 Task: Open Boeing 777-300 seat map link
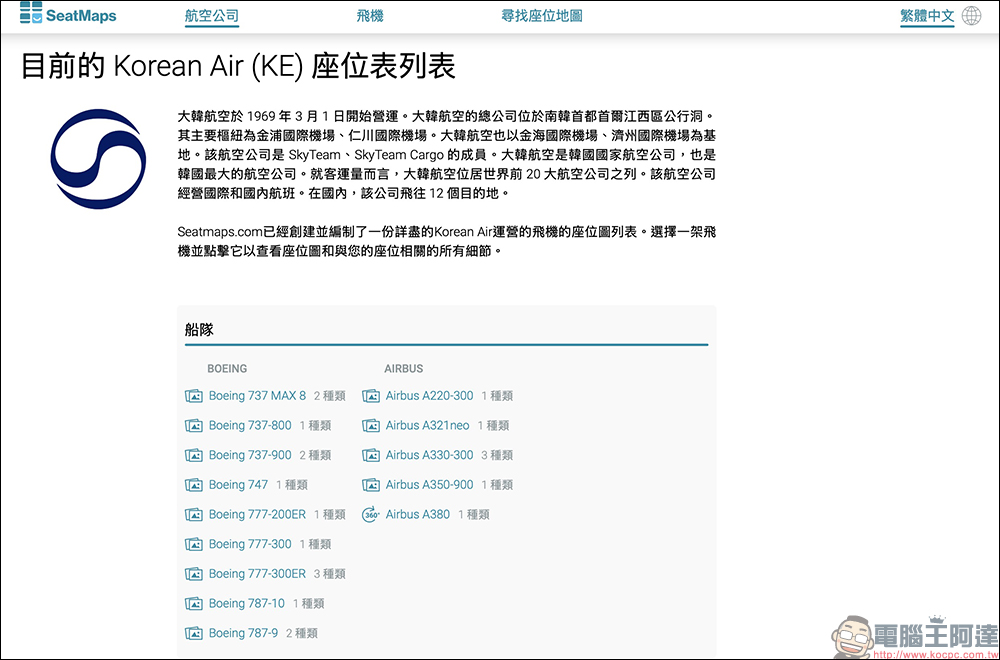(x=250, y=544)
